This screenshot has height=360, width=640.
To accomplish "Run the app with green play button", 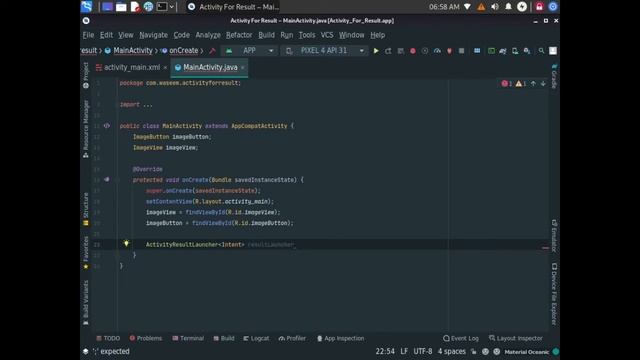I will 376,51.
